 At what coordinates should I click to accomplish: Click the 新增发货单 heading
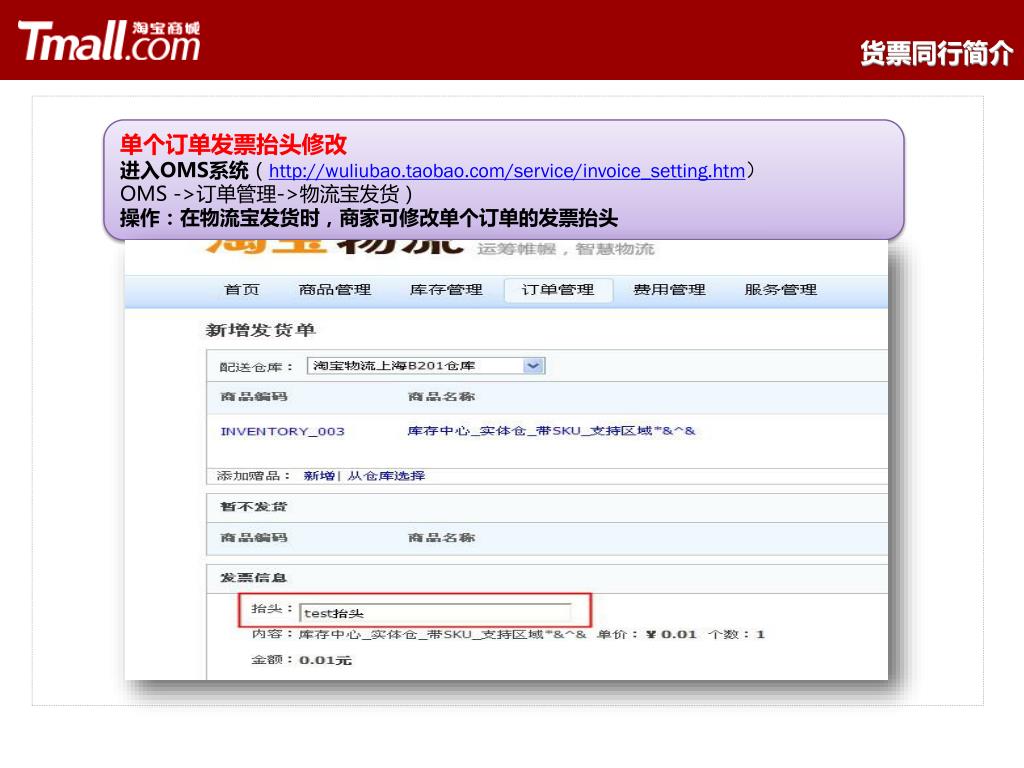click(x=261, y=330)
